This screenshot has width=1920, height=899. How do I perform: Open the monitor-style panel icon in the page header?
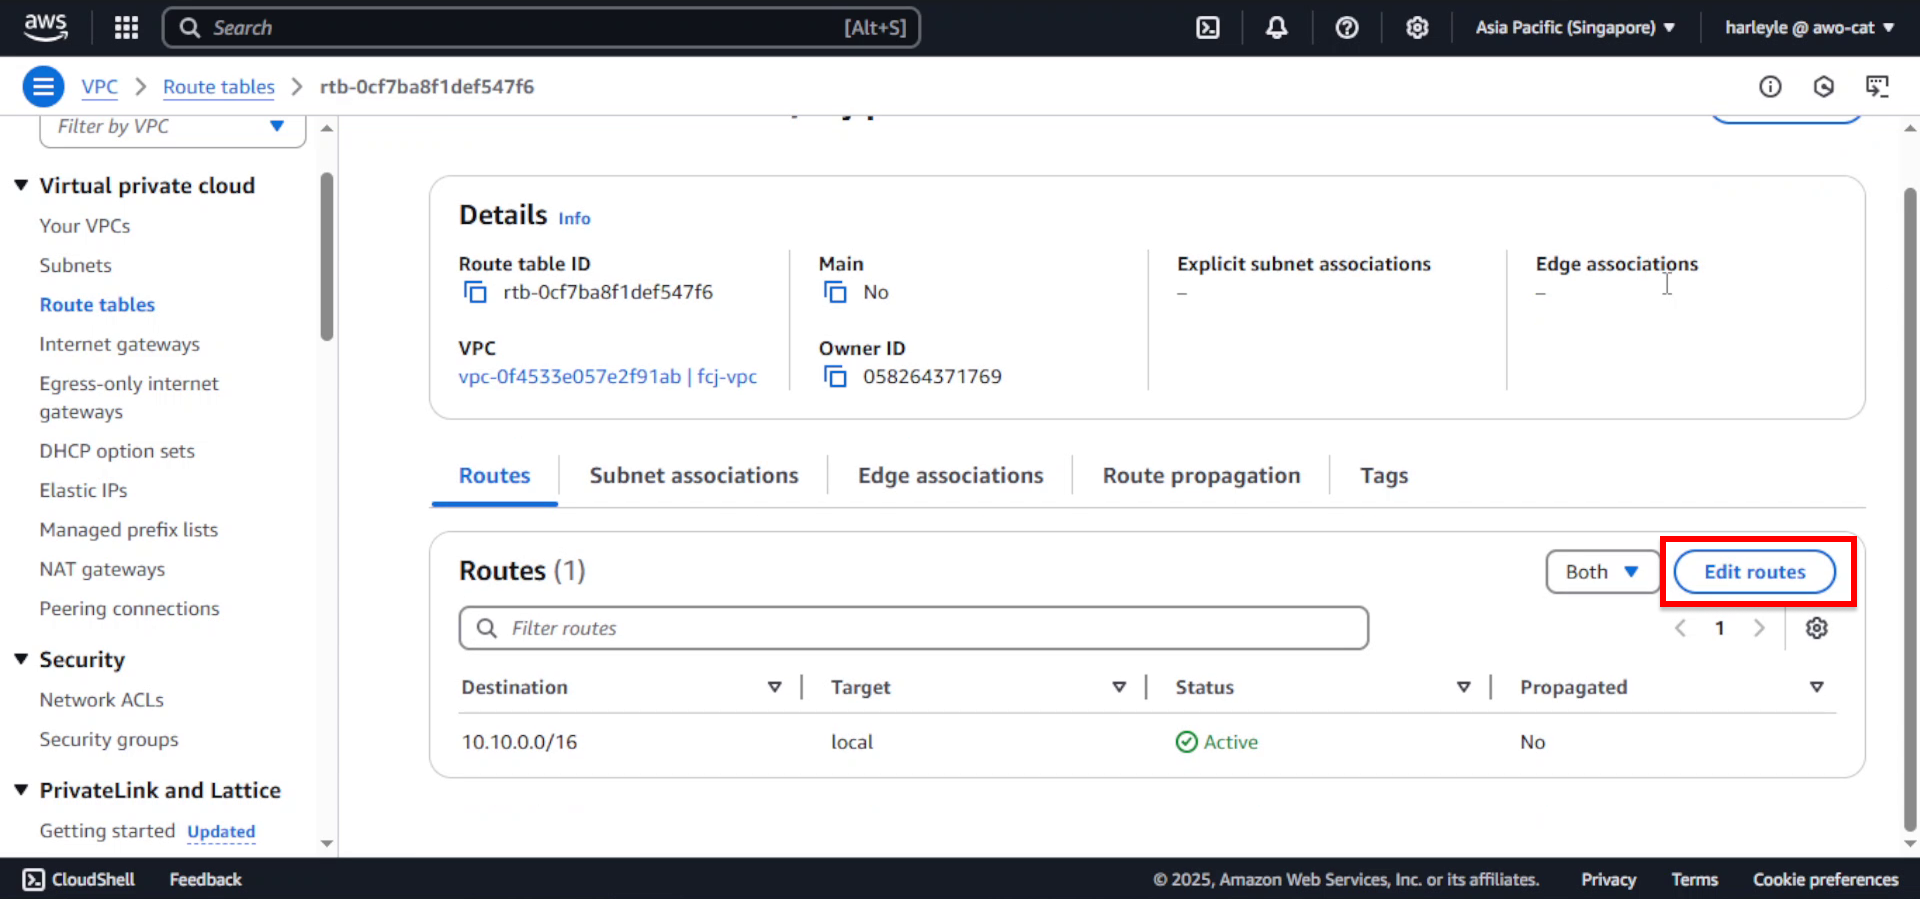coord(1878,87)
